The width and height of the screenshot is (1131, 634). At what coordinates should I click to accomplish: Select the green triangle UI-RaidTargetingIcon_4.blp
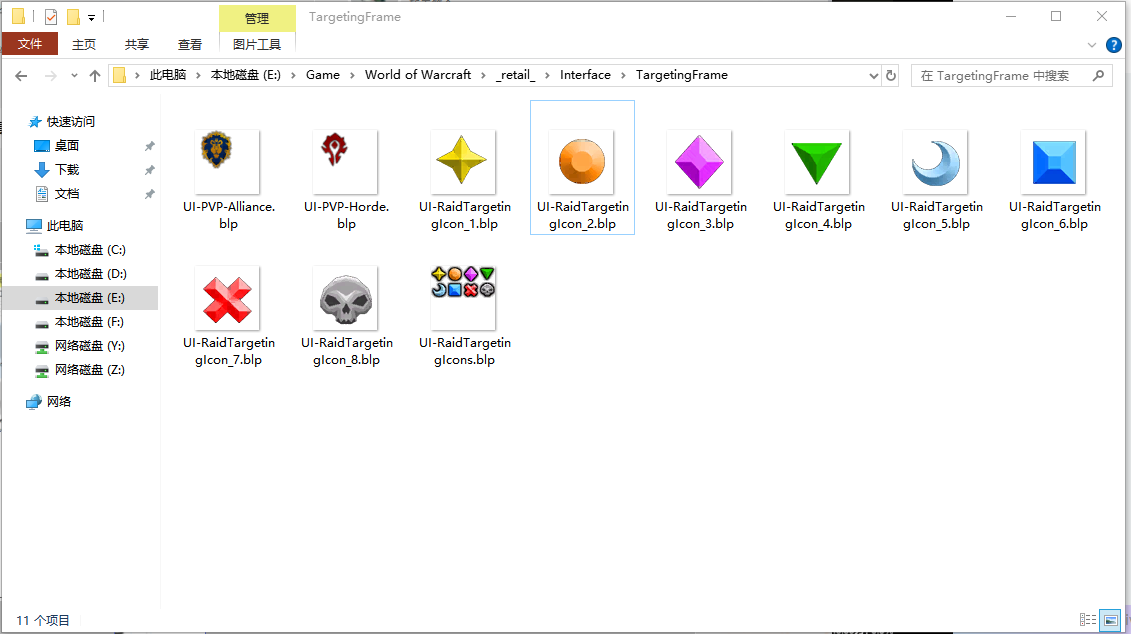click(817, 162)
